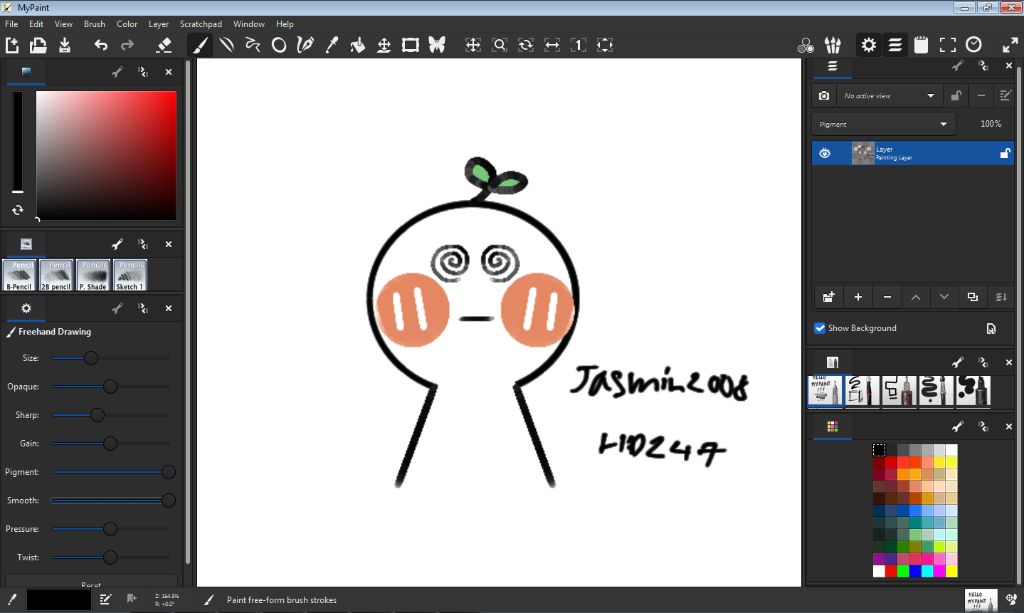Click the layer opacity 100% value
This screenshot has height=613, width=1024.
click(990, 124)
